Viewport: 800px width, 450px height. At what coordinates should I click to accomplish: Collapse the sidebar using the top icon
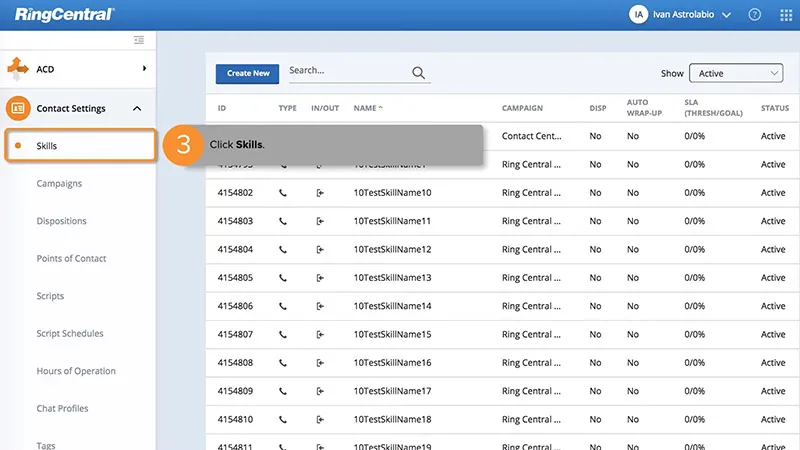[x=139, y=40]
